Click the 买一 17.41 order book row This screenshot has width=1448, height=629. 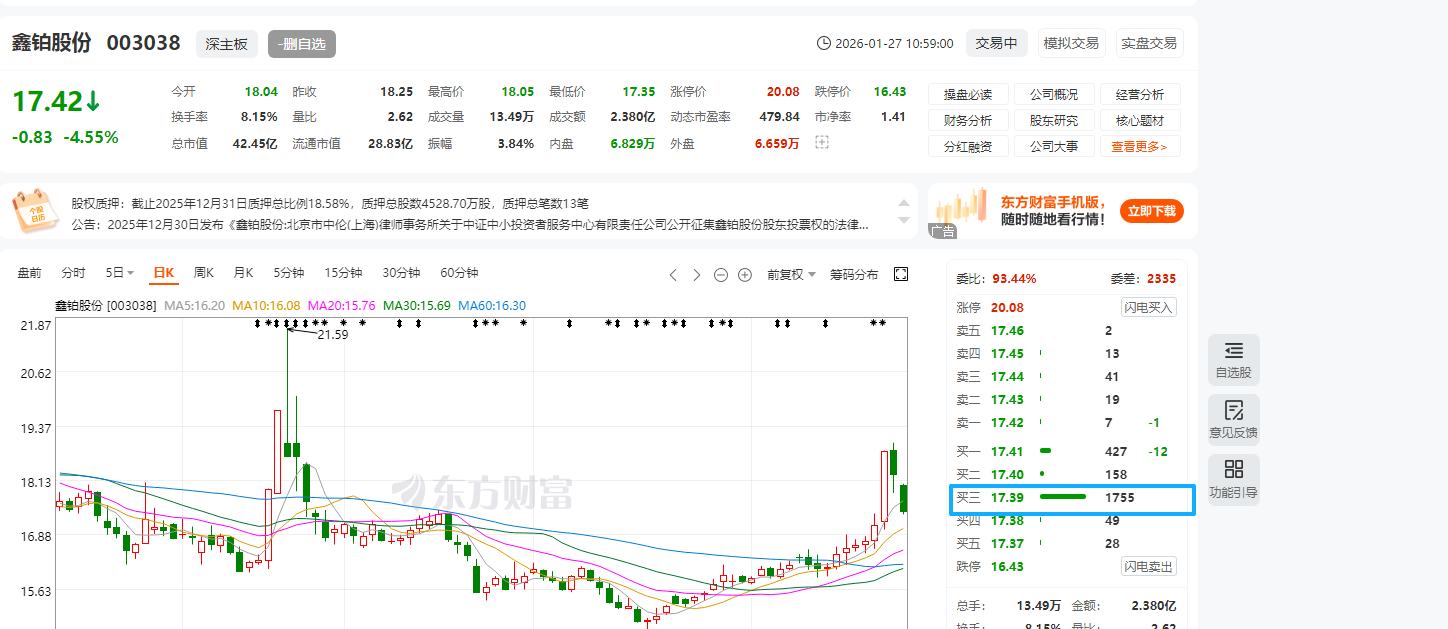point(1066,451)
